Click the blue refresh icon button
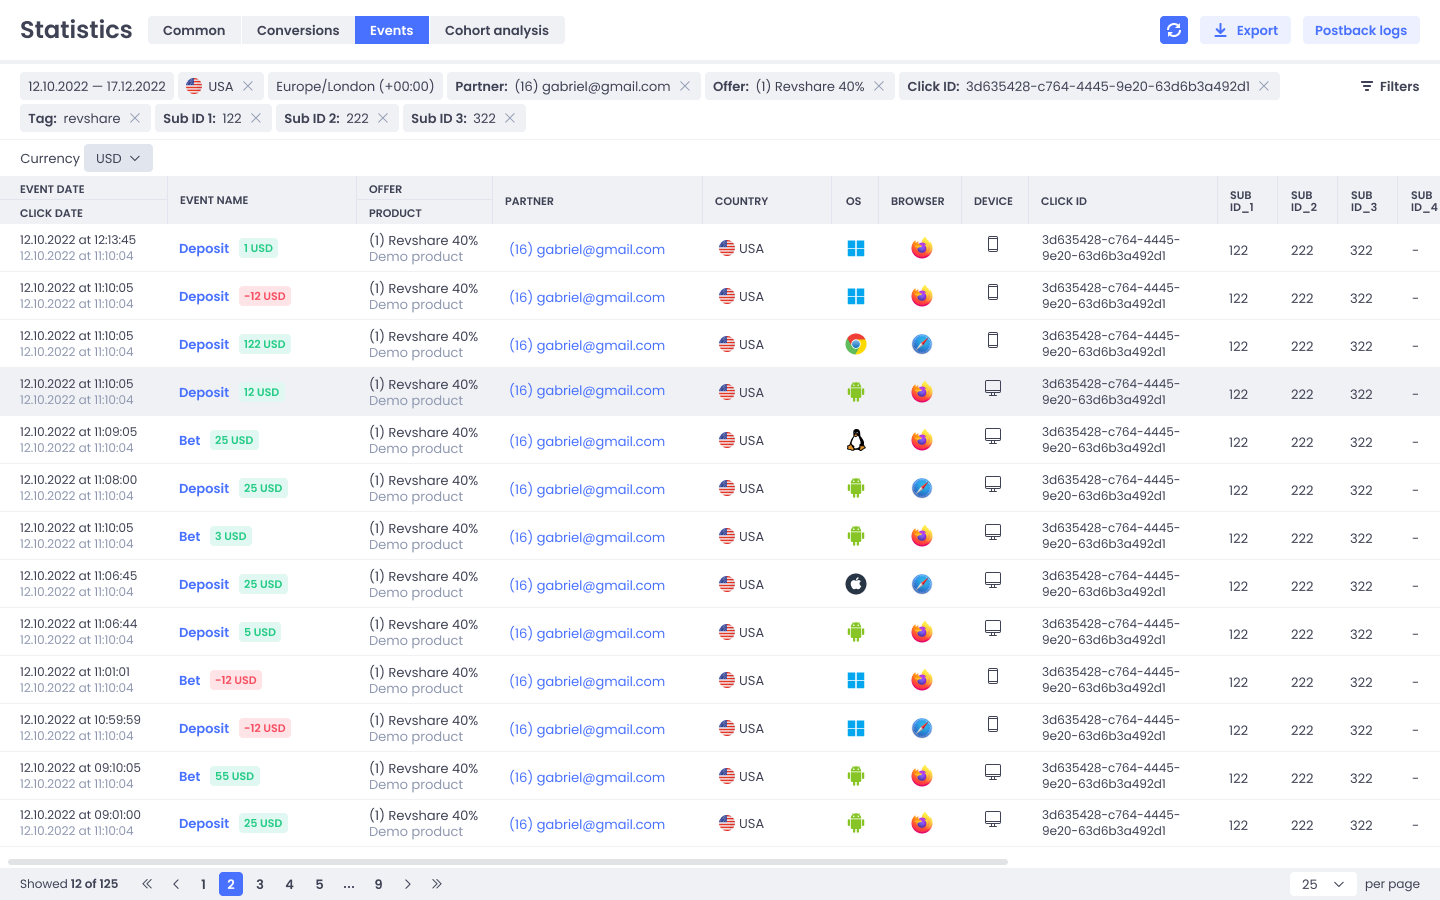 coord(1174,30)
